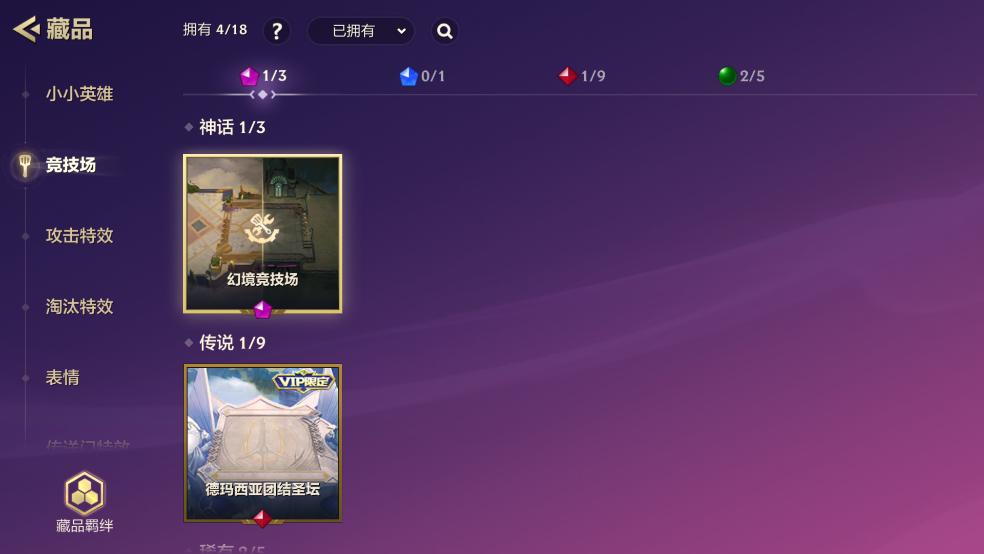
Task: Select the red gem 1/9 filter
Action: [582, 76]
